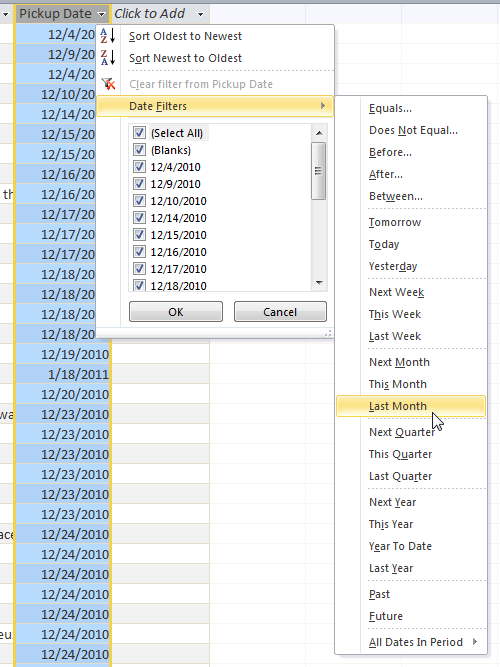The height and width of the screenshot is (667, 500).
Task: Click the Sort Newest to Oldest Z-A icon
Action: [x=108, y=57]
